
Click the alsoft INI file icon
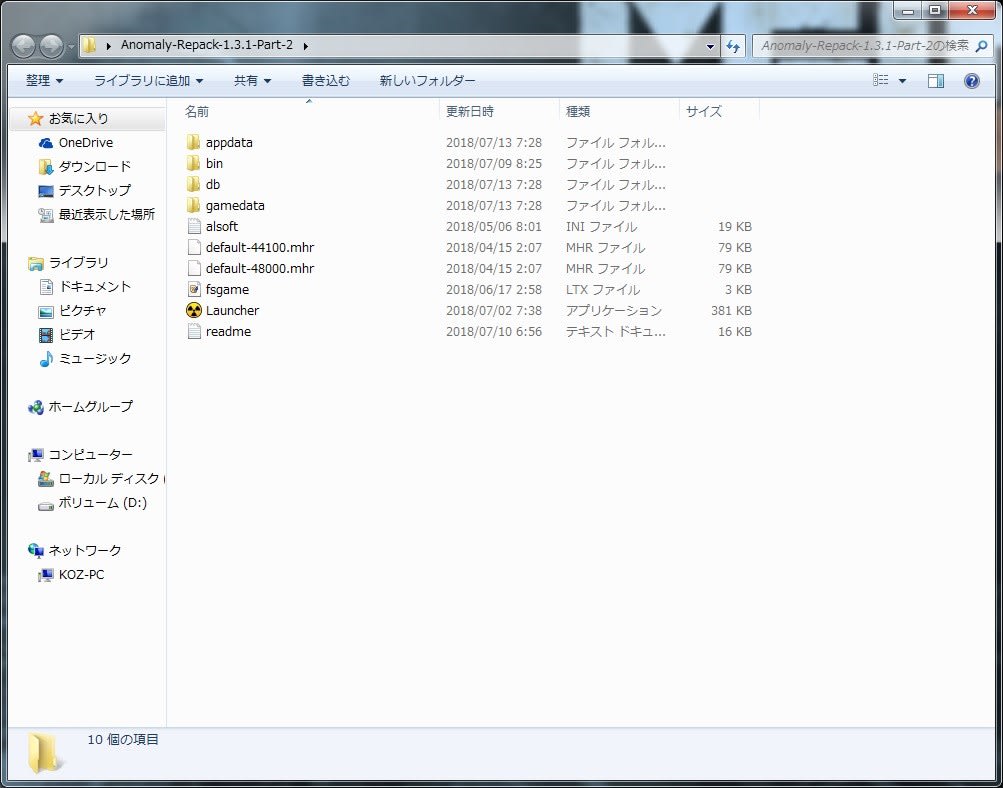point(194,226)
